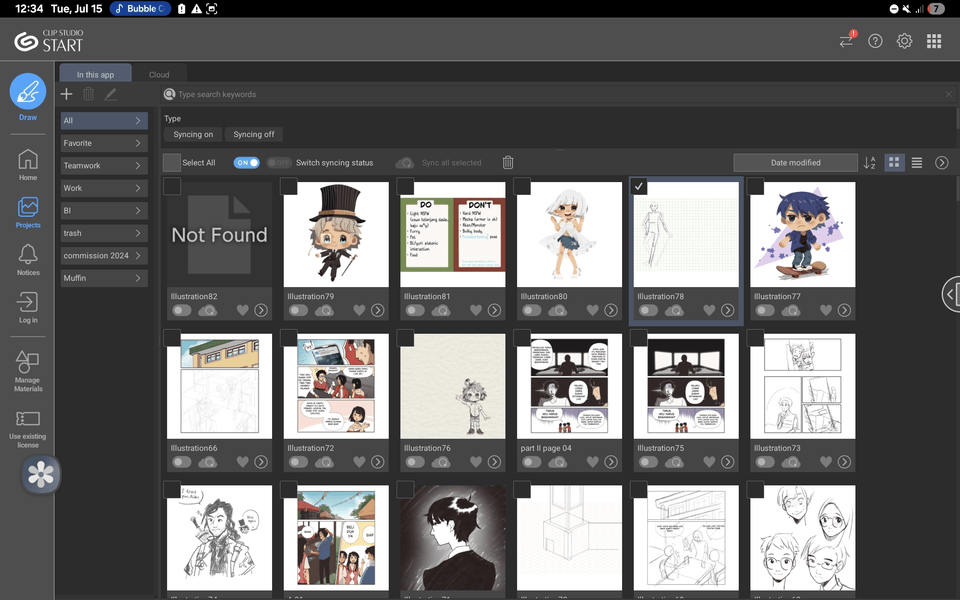Click Sync all selected
Screen dimensions: 960x600
tap(438, 162)
